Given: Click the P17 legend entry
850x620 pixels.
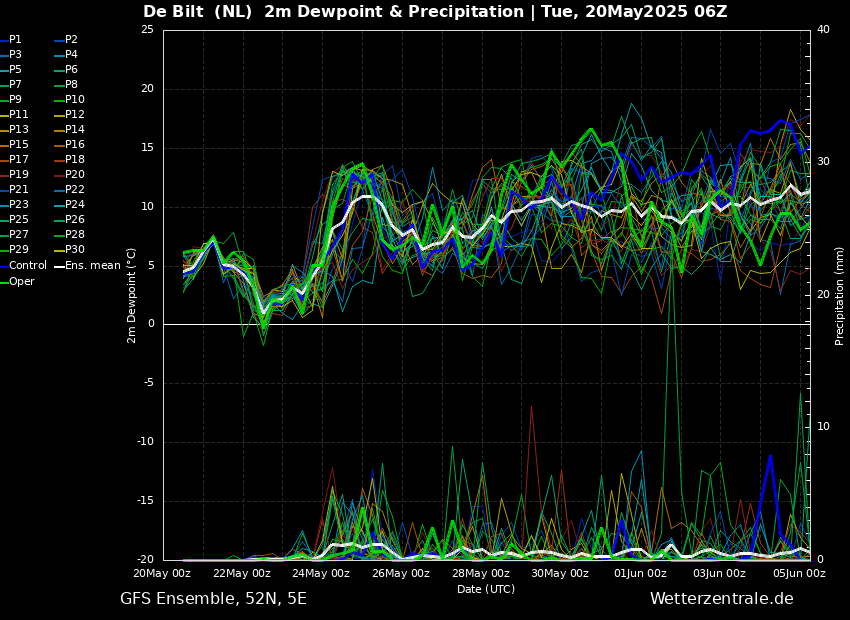Looking at the screenshot, I should tap(14, 159).
